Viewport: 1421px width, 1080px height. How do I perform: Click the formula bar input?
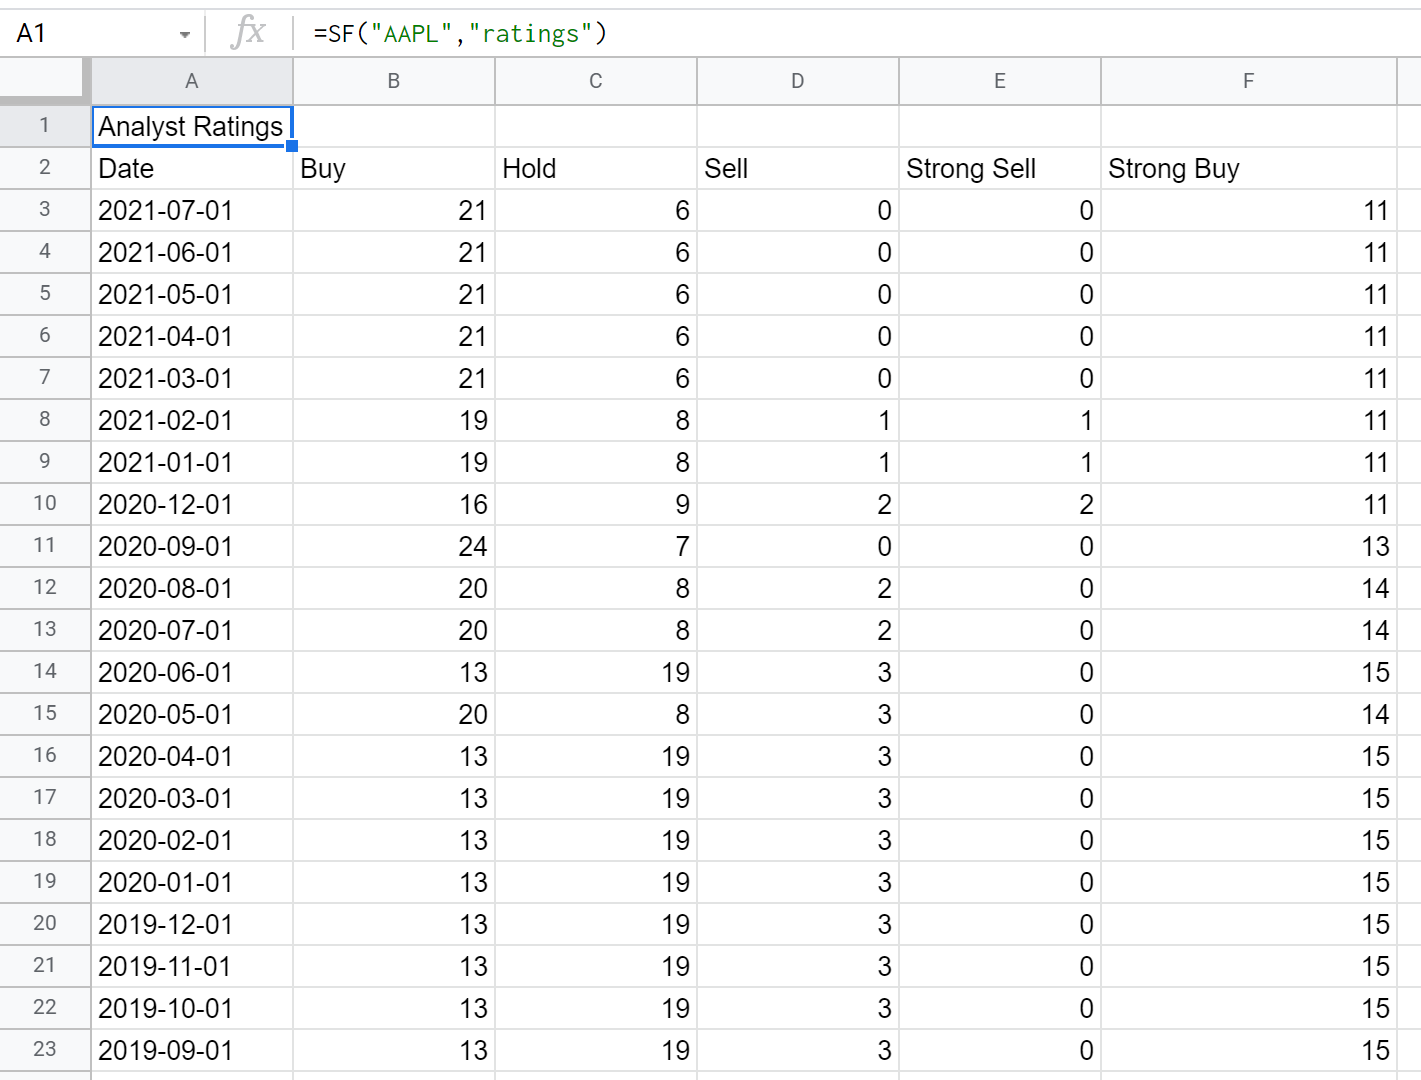(860, 33)
